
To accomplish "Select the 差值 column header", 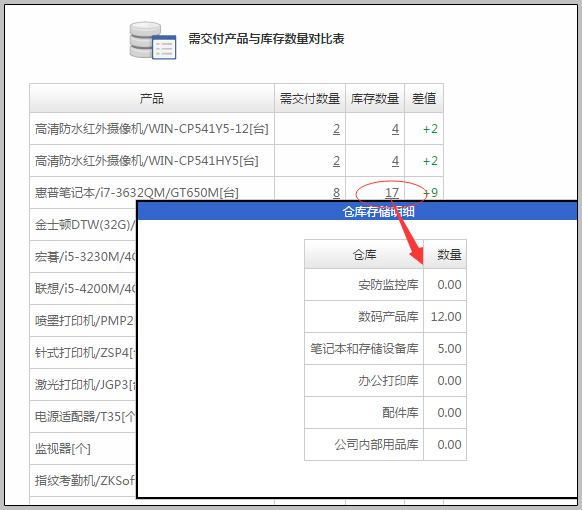I will click(424, 98).
